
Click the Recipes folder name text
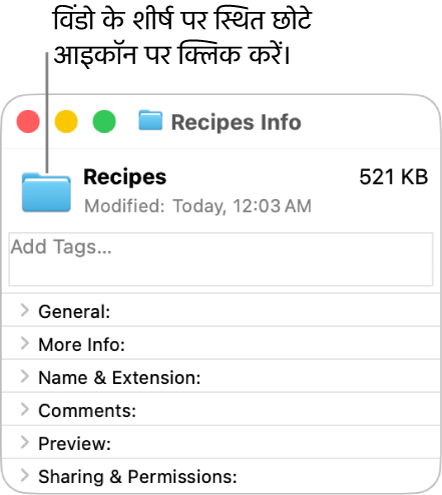tap(125, 177)
